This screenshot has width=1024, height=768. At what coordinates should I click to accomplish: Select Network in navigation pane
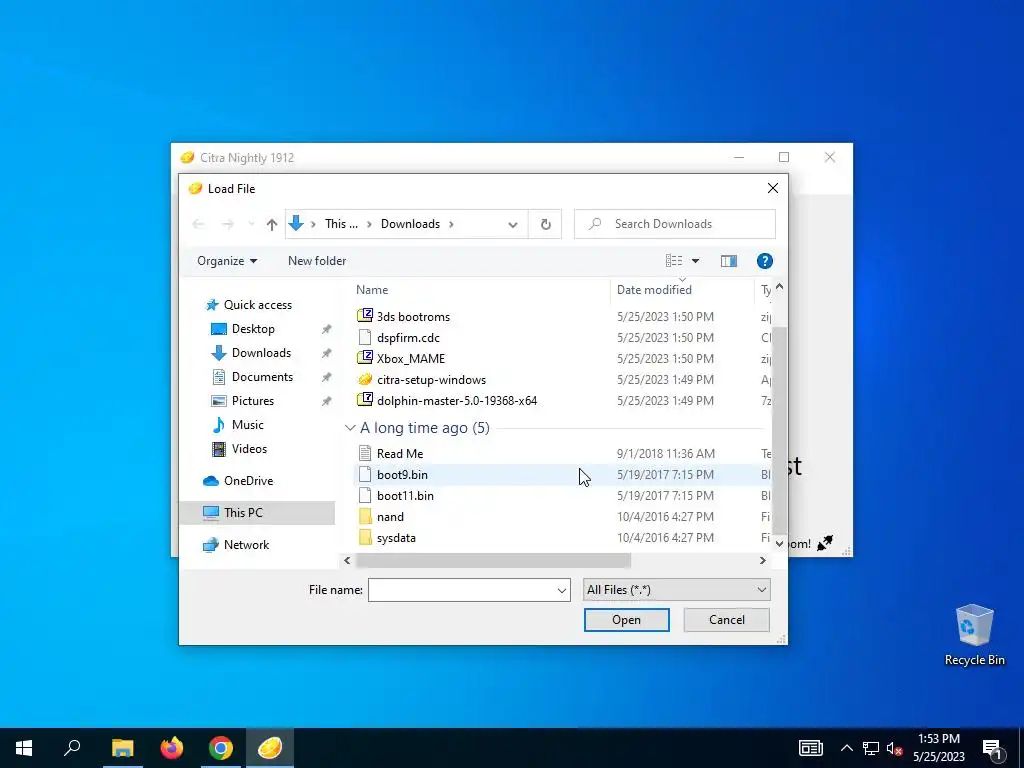pos(246,545)
